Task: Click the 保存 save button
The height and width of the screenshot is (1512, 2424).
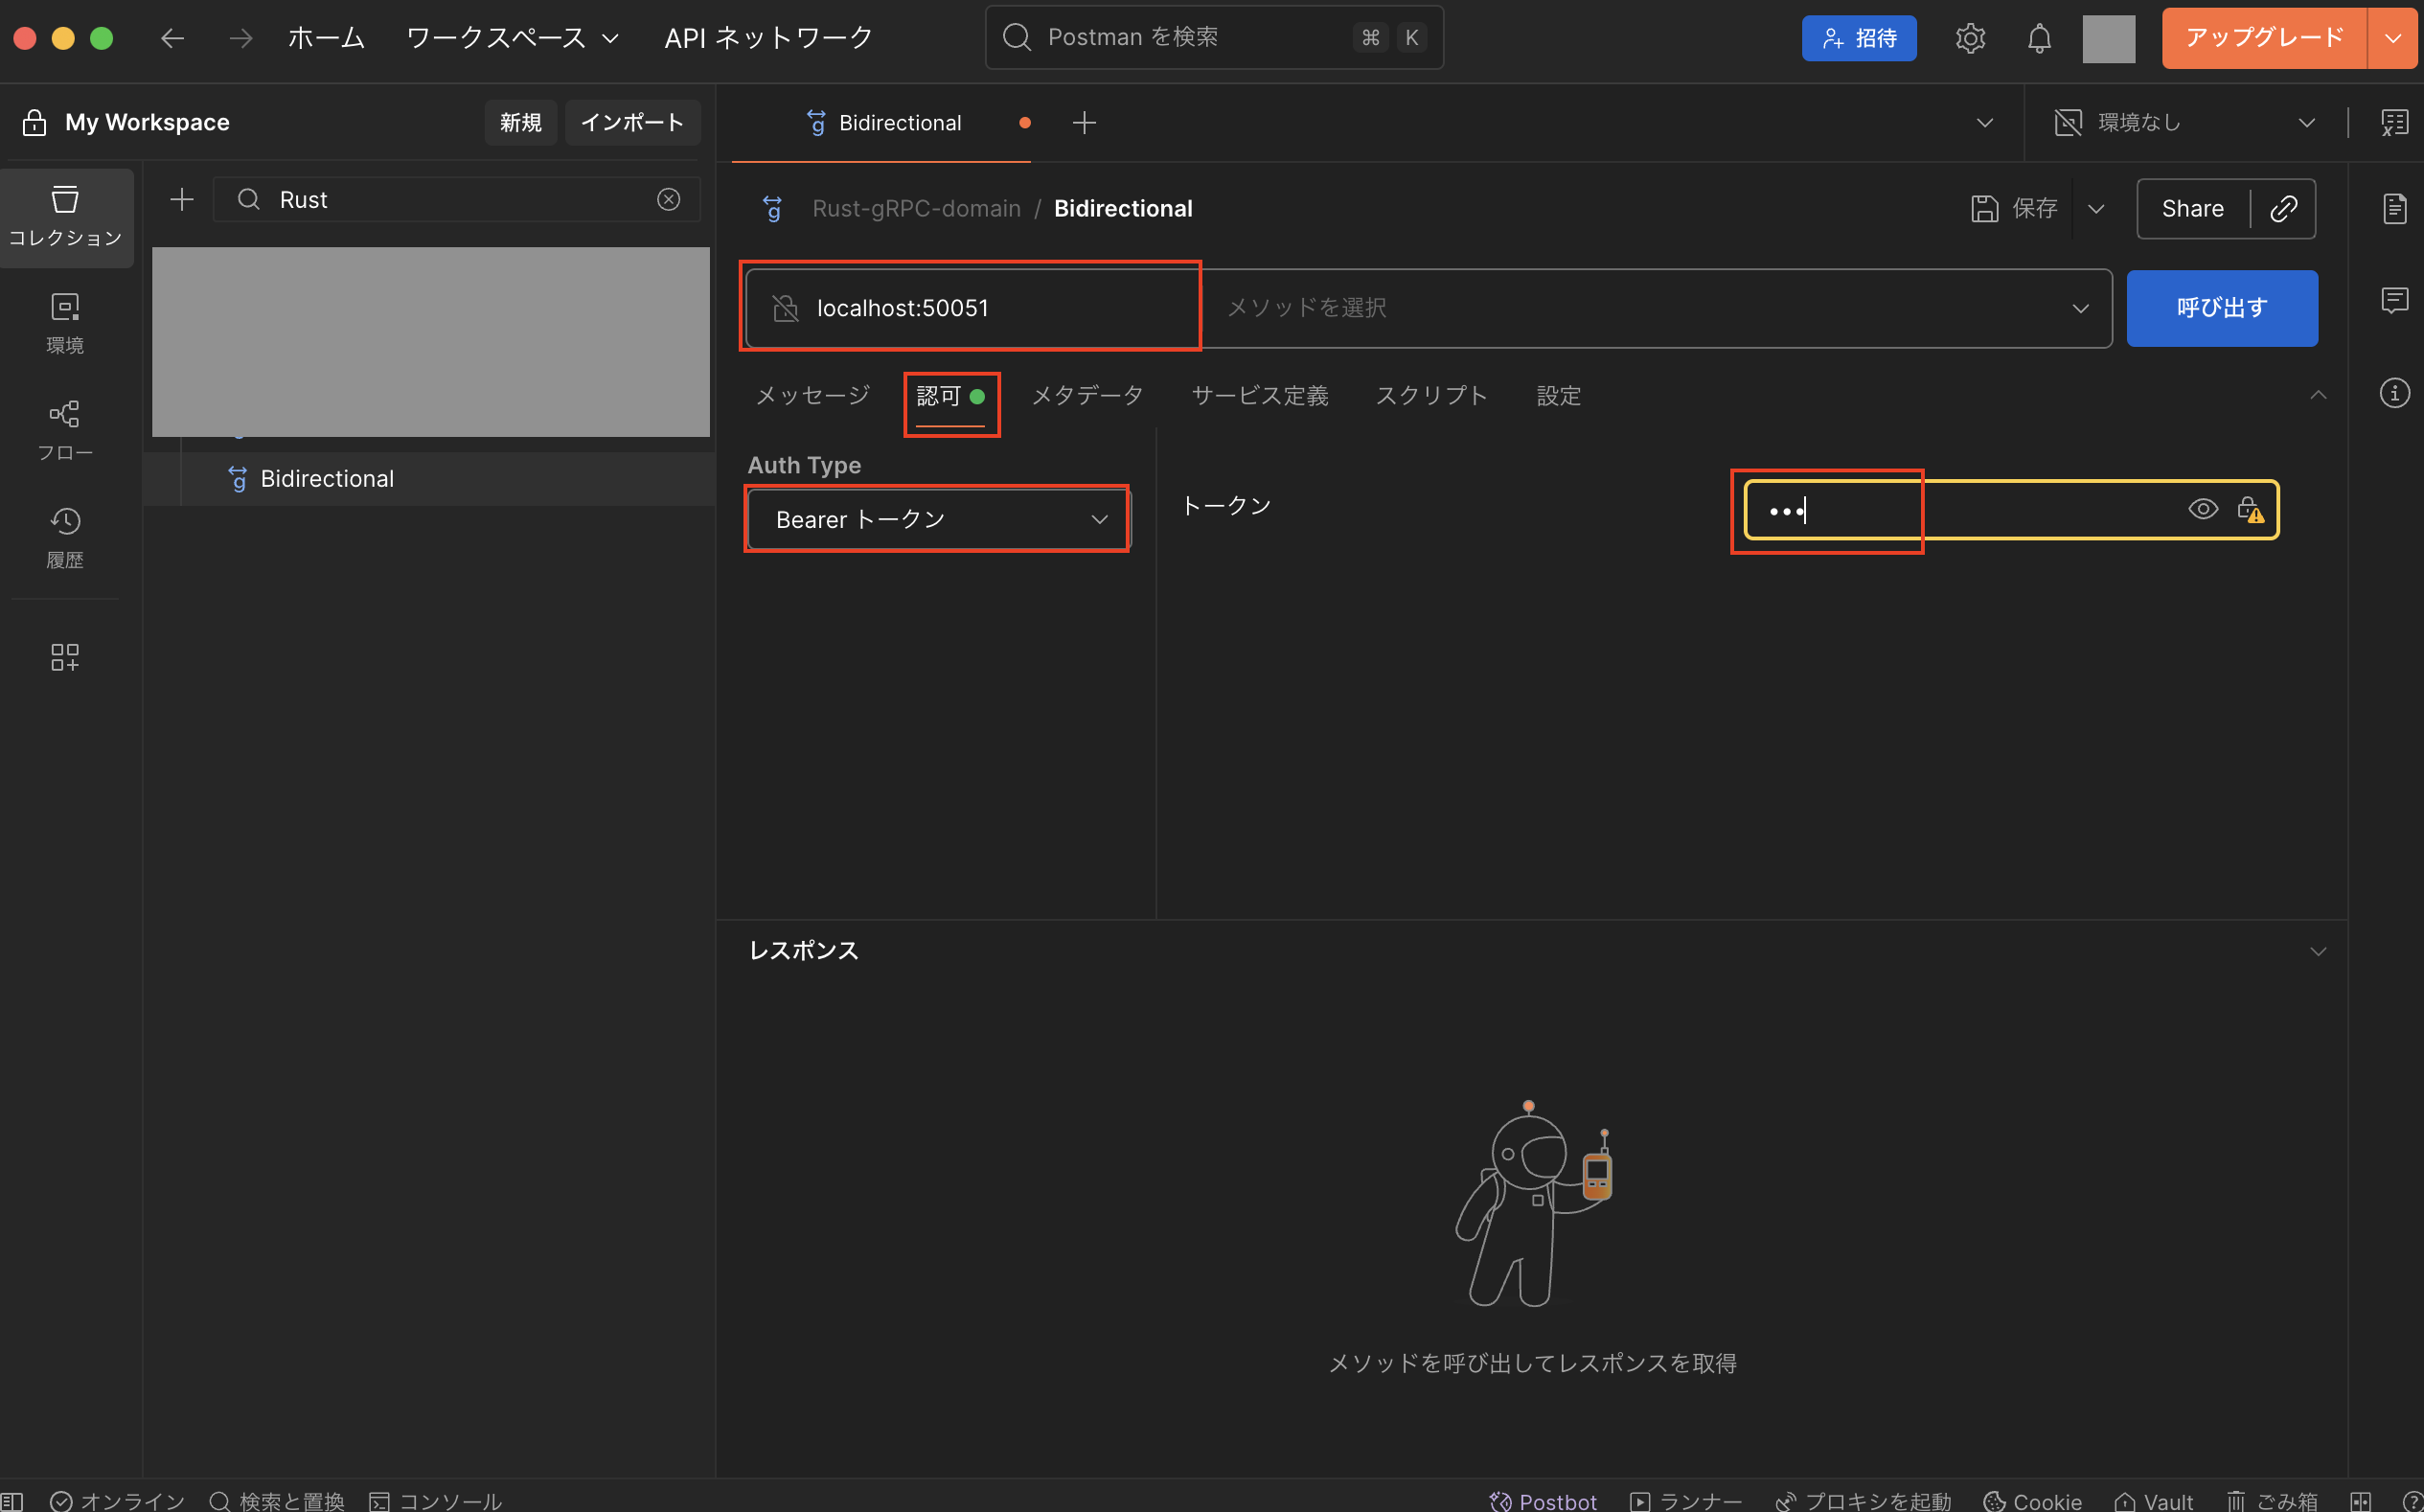Action: [x=2014, y=208]
